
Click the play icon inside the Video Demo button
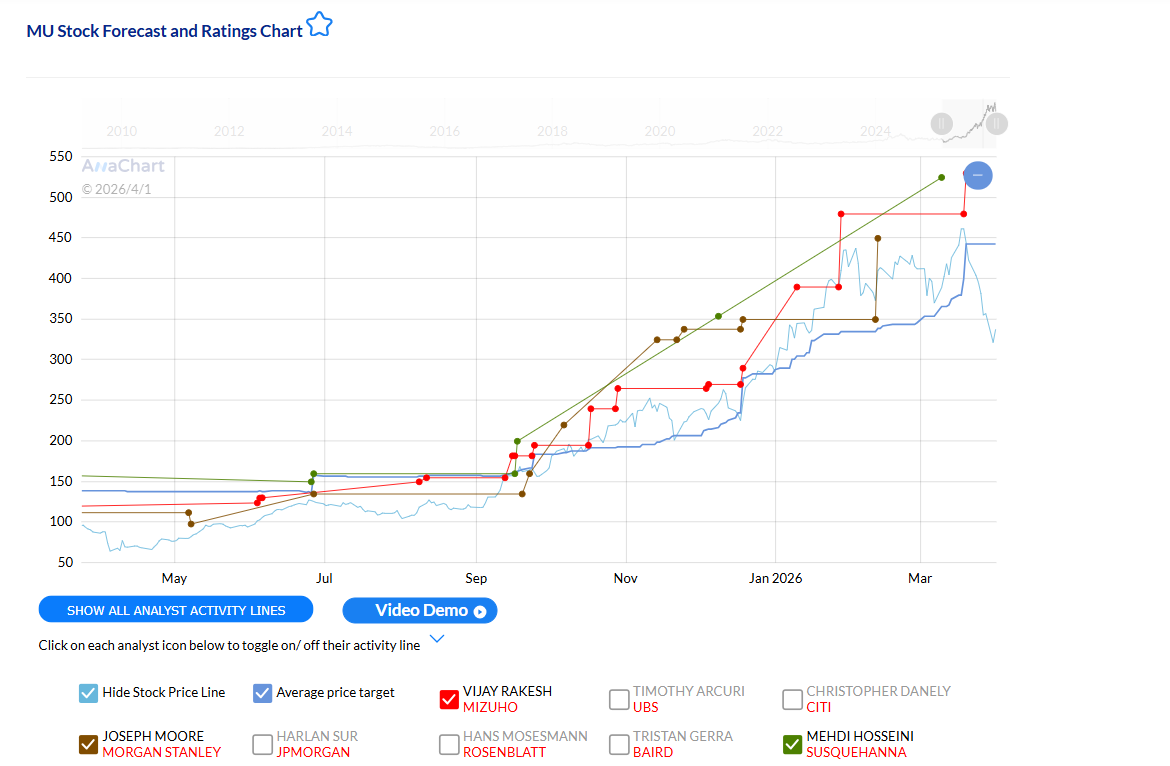point(478,611)
